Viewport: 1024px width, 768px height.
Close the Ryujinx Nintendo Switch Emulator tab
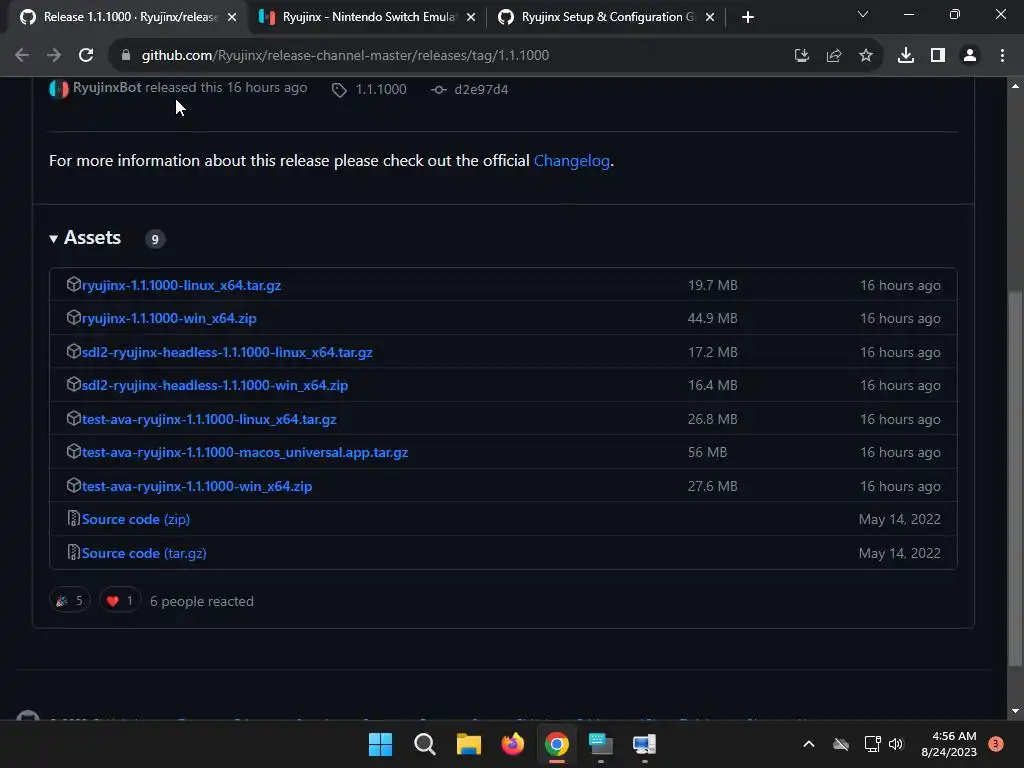tap(471, 17)
